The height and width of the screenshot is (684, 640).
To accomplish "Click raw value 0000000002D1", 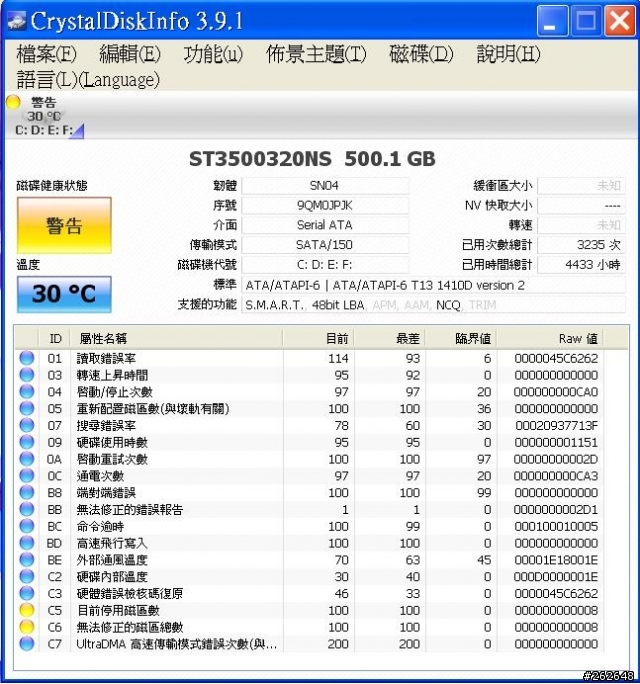I will (556, 509).
